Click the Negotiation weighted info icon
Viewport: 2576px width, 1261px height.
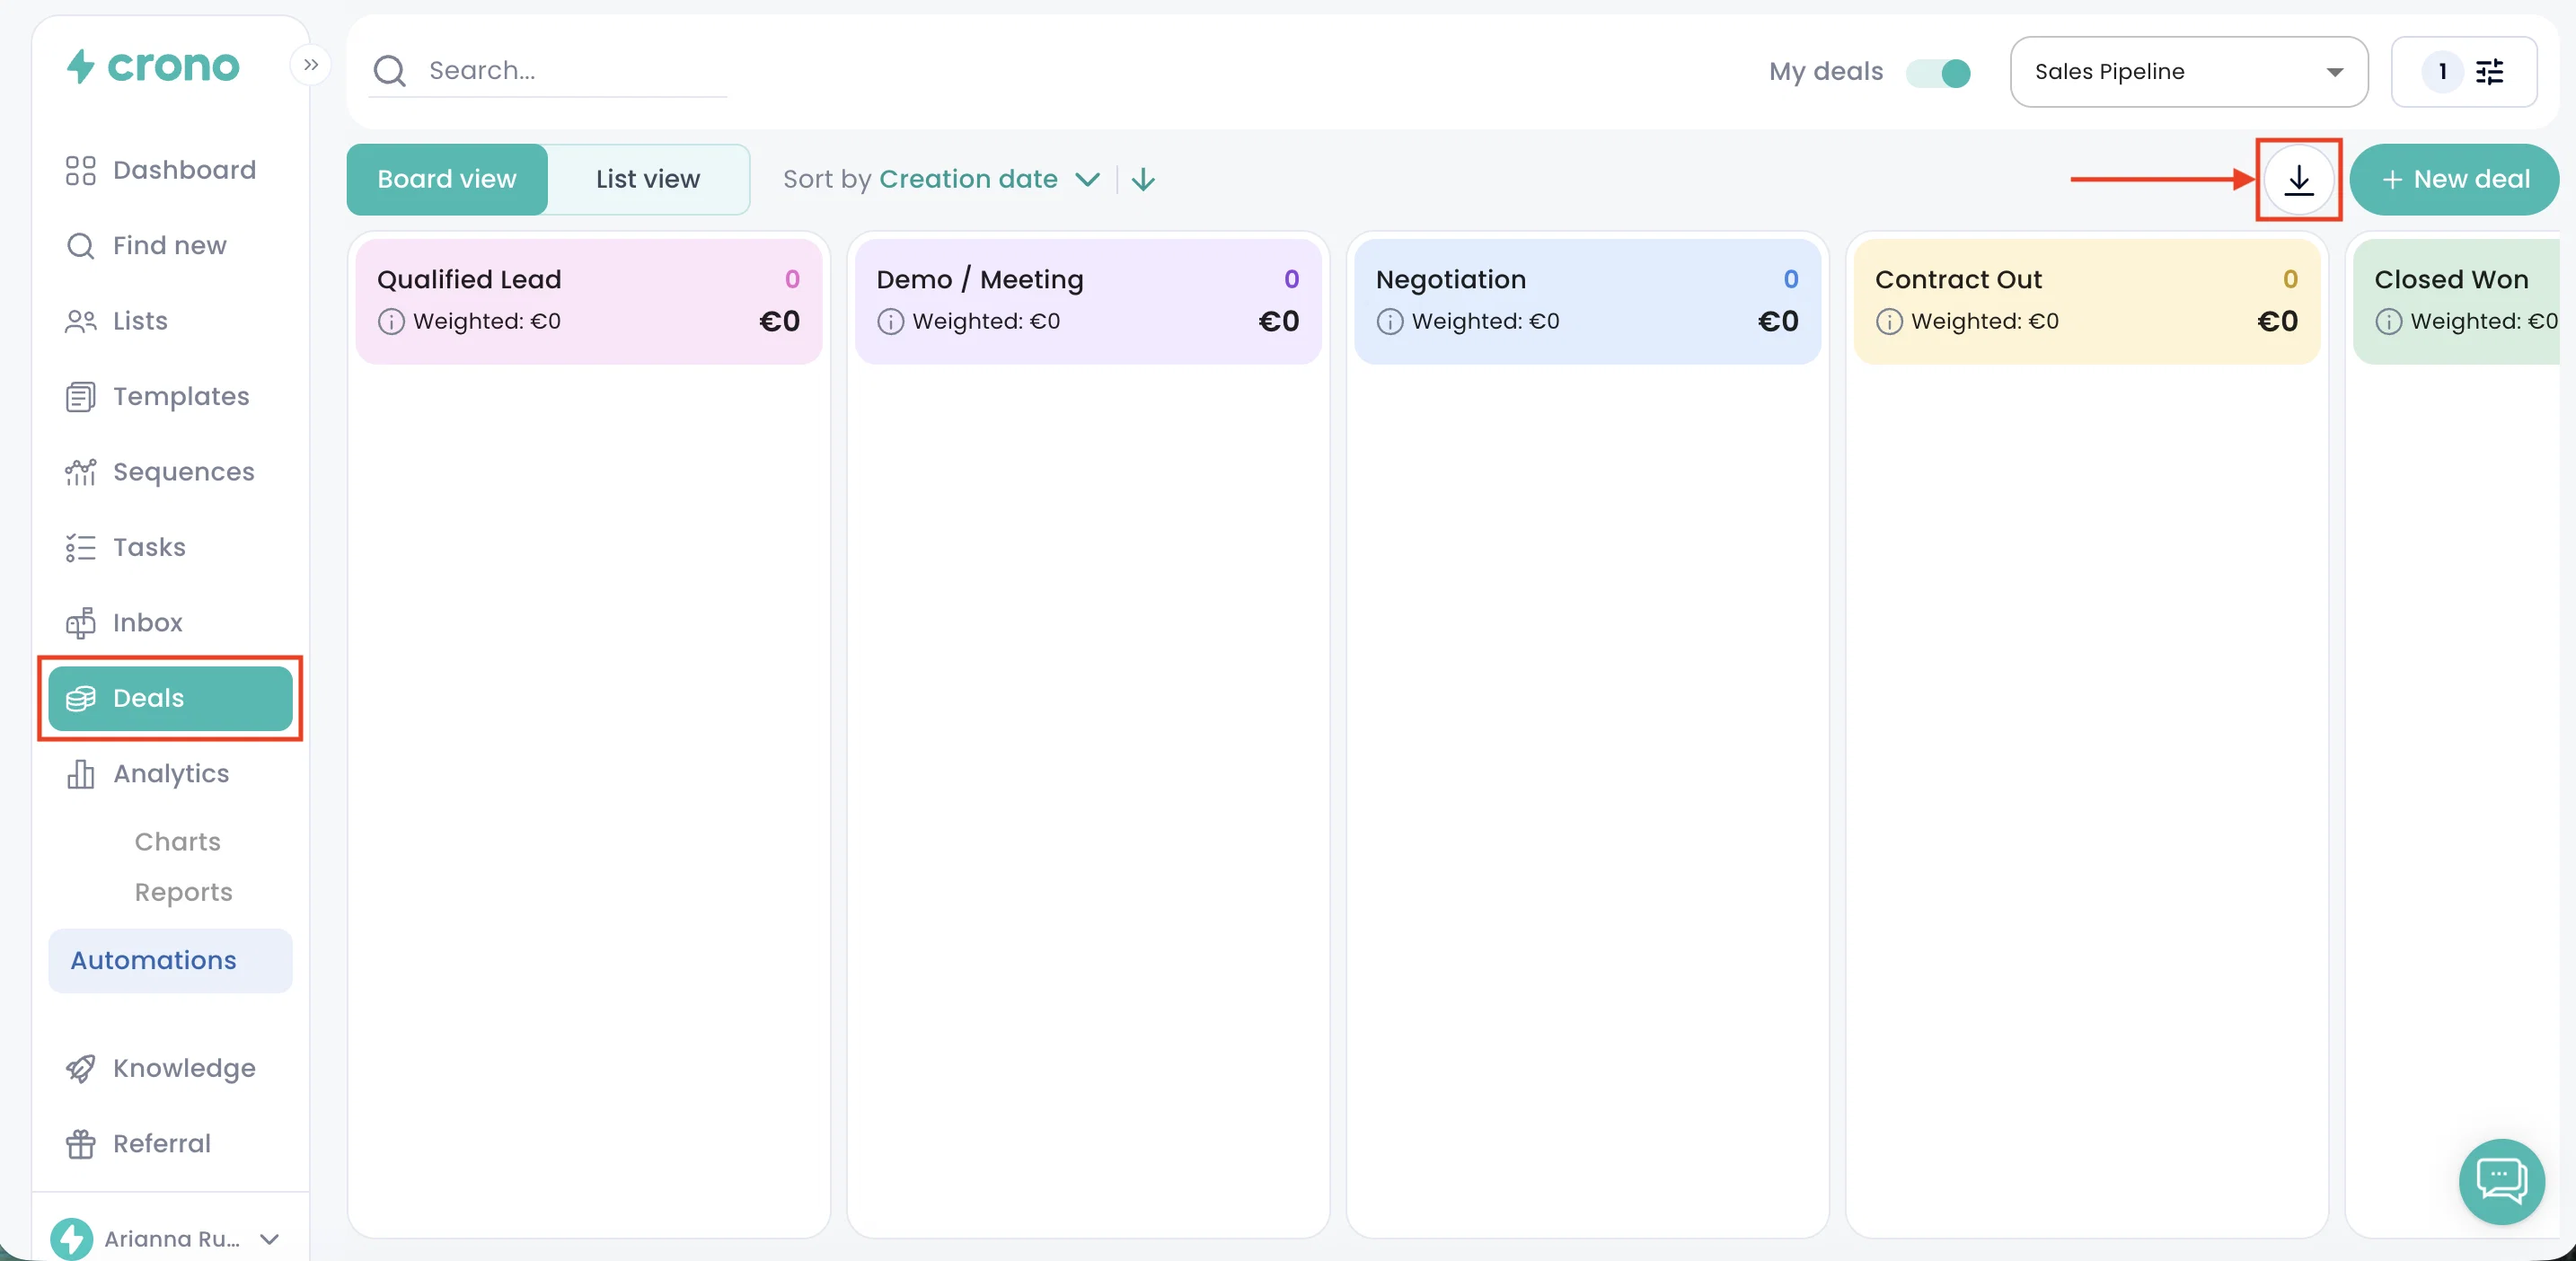point(1390,322)
